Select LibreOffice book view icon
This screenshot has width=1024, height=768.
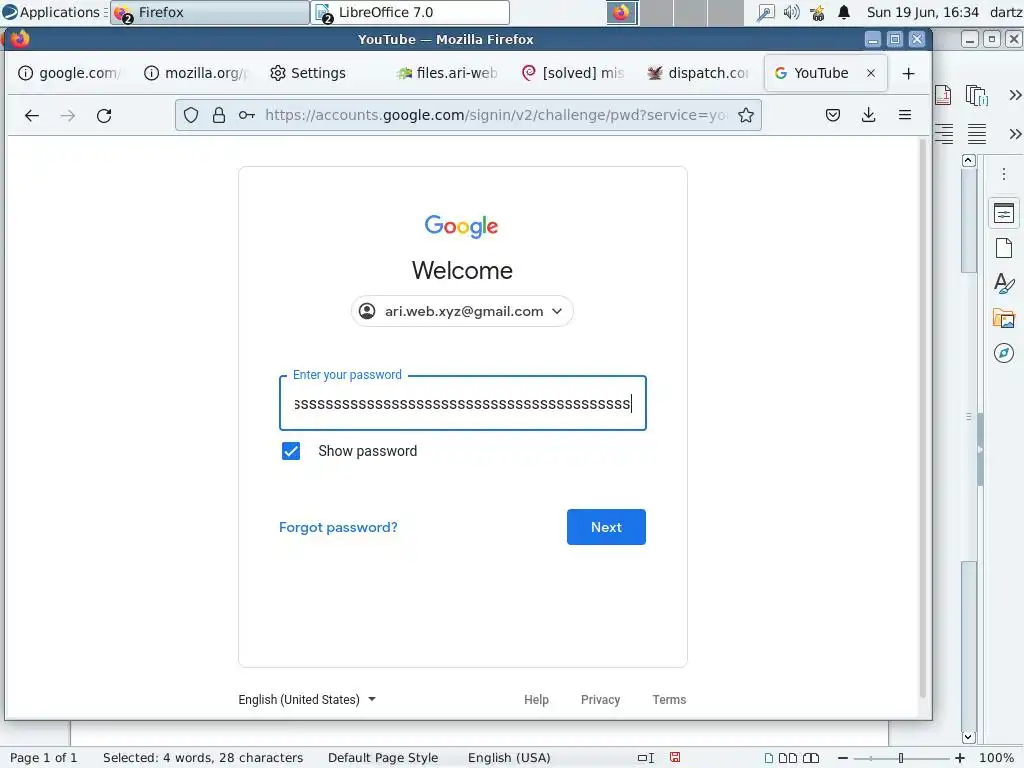[x=811, y=758]
